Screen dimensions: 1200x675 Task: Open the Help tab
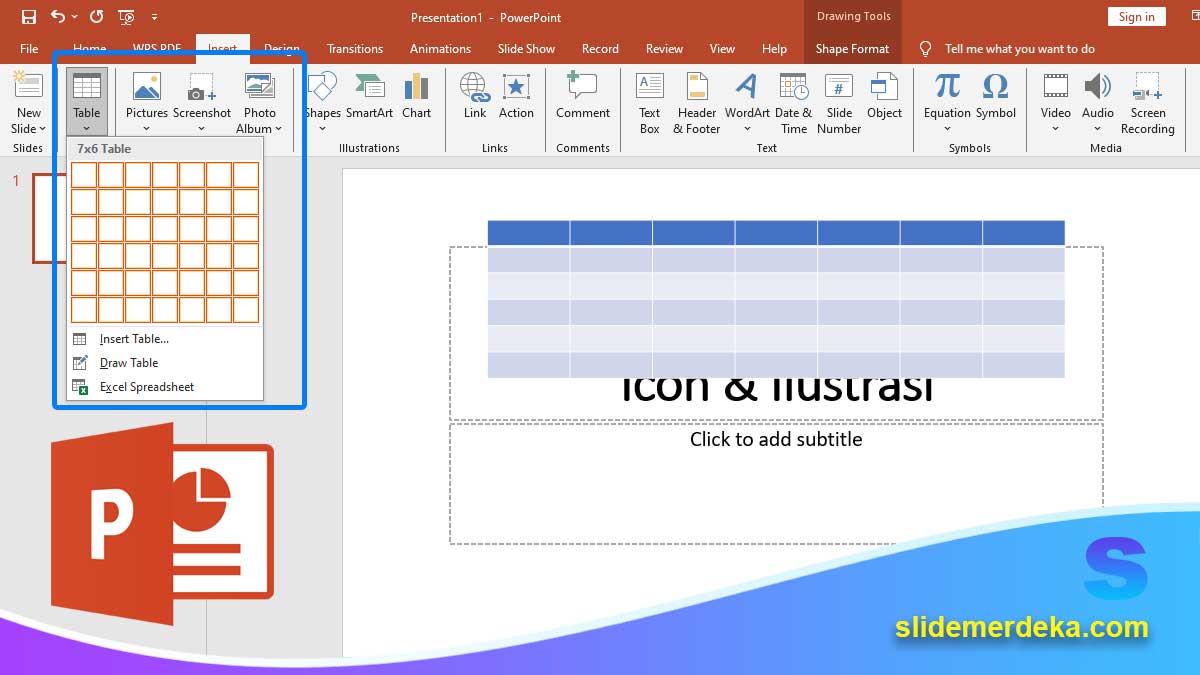(774, 49)
